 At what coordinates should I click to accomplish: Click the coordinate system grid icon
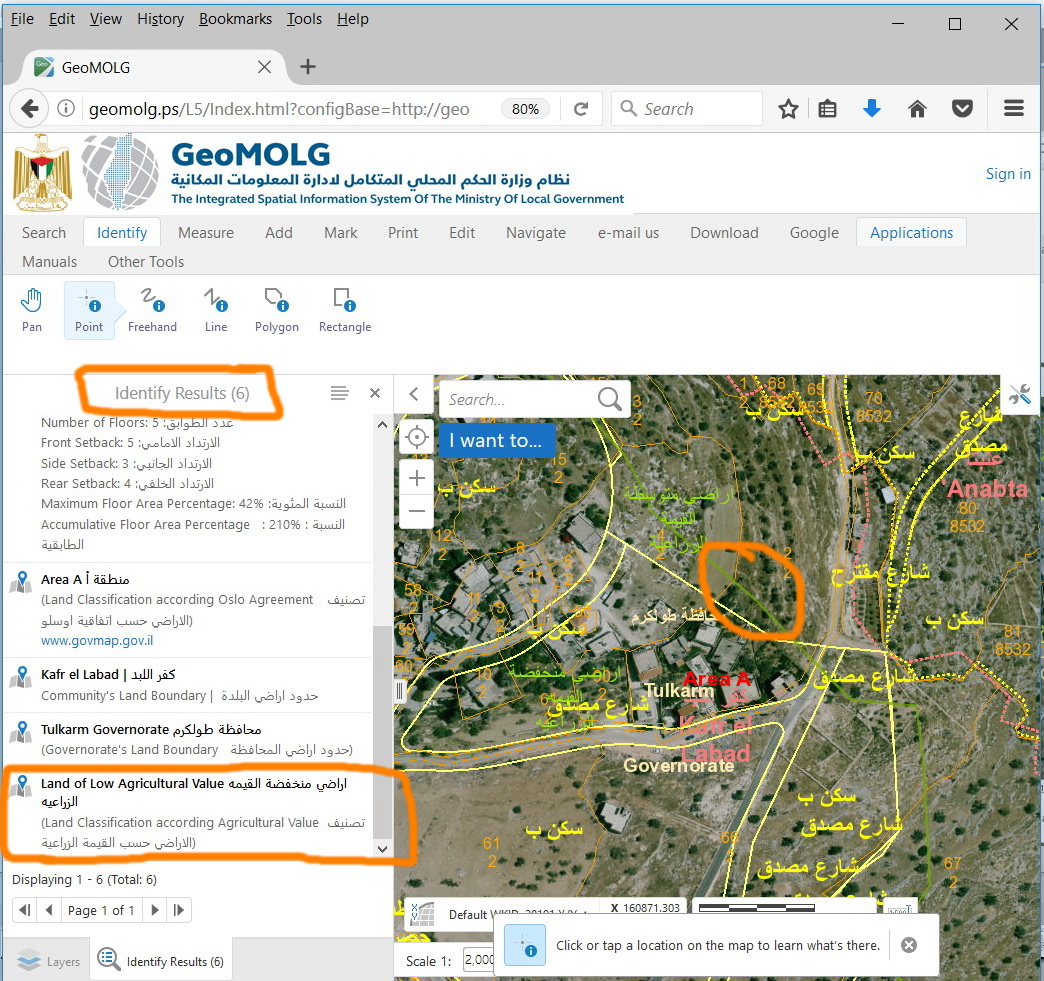pyautogui.click(x=423, y=913)
